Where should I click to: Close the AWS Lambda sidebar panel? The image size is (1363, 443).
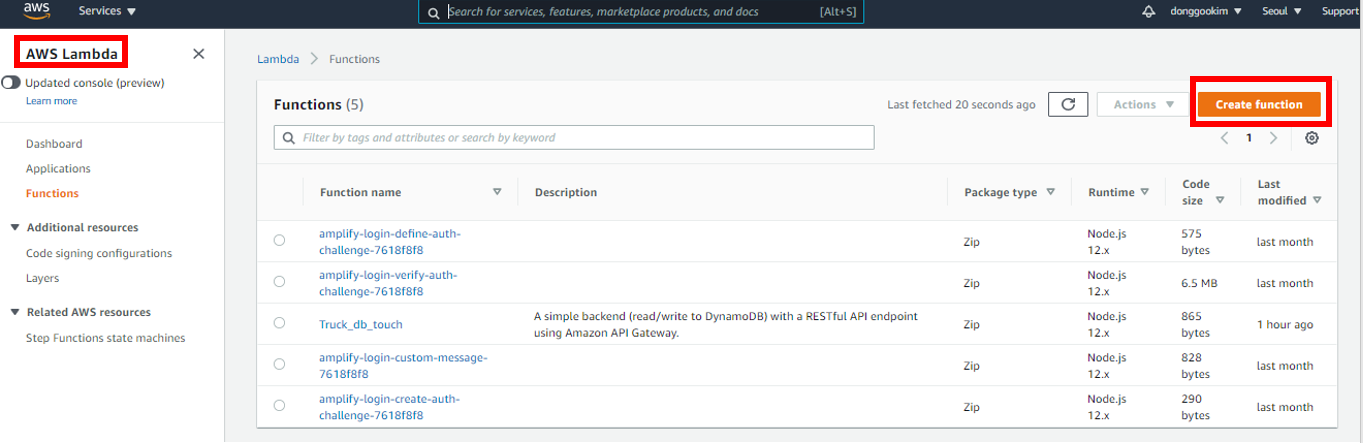198,54
